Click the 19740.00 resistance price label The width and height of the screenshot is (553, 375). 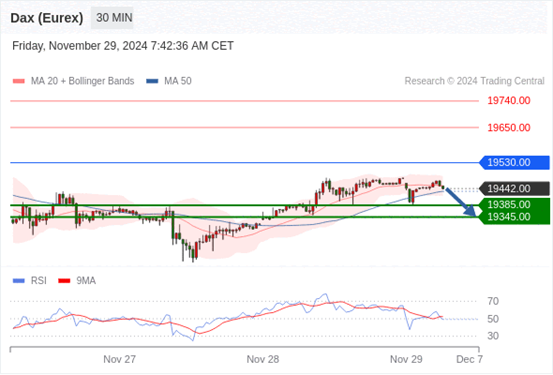click(509, 101)
